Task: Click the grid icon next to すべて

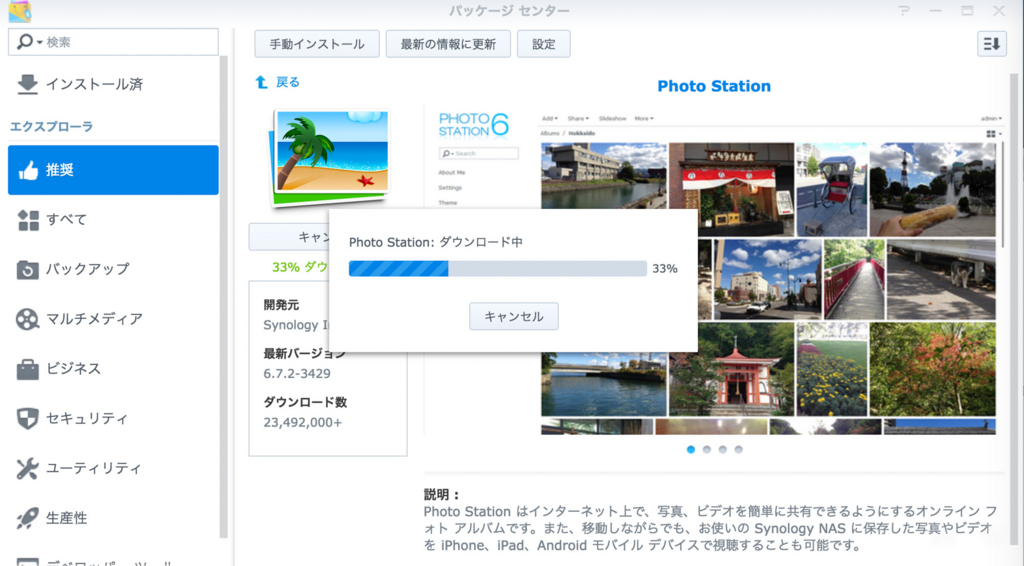Action: click(28, 220)
